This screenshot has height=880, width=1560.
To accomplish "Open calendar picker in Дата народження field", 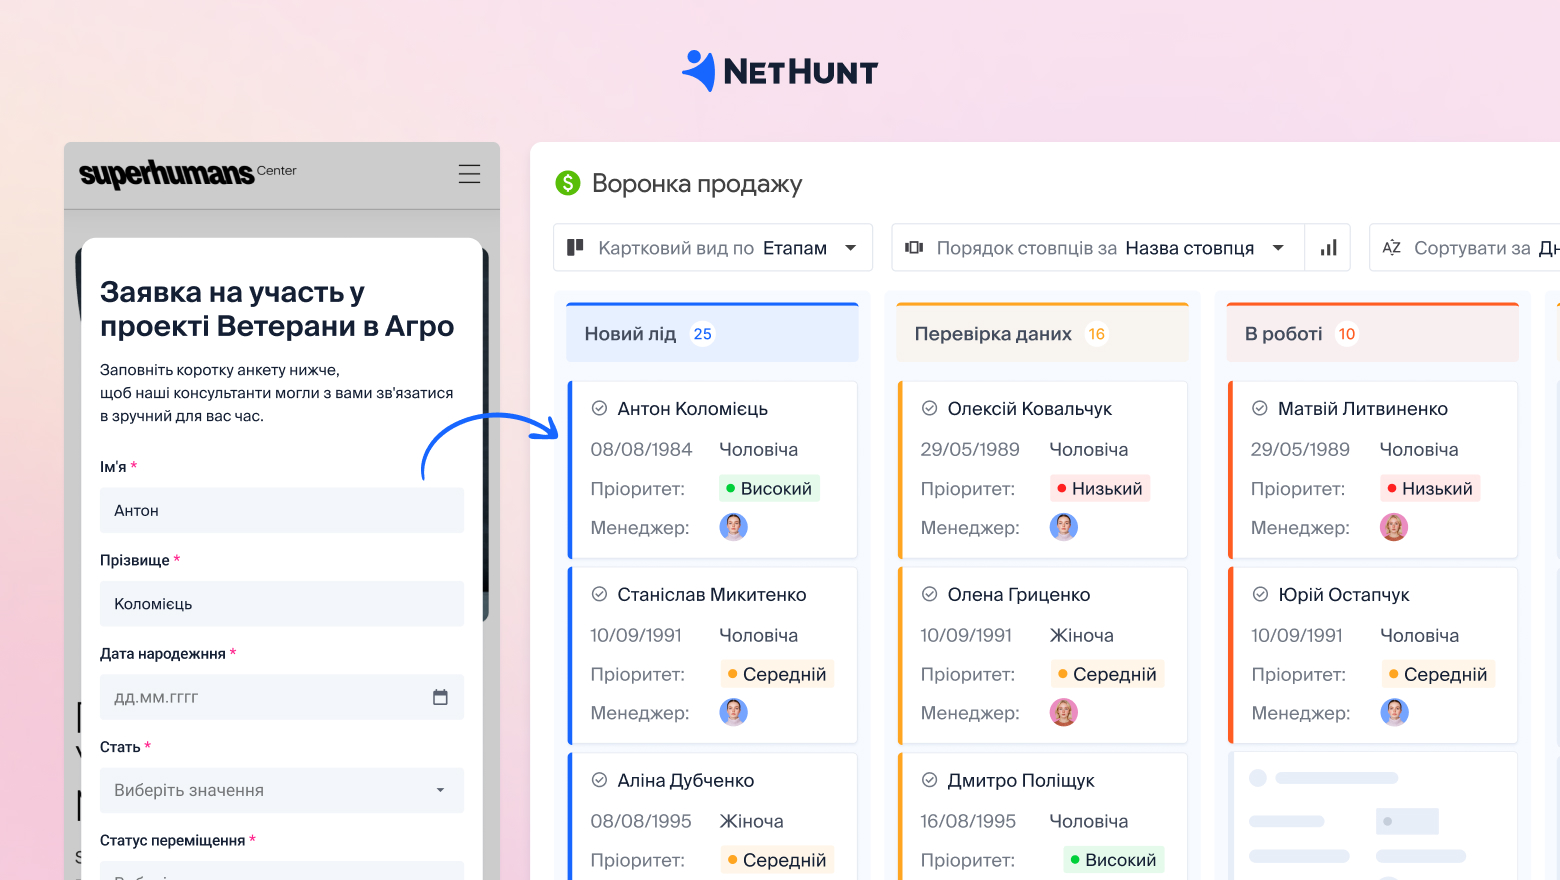I will [440, 697].
